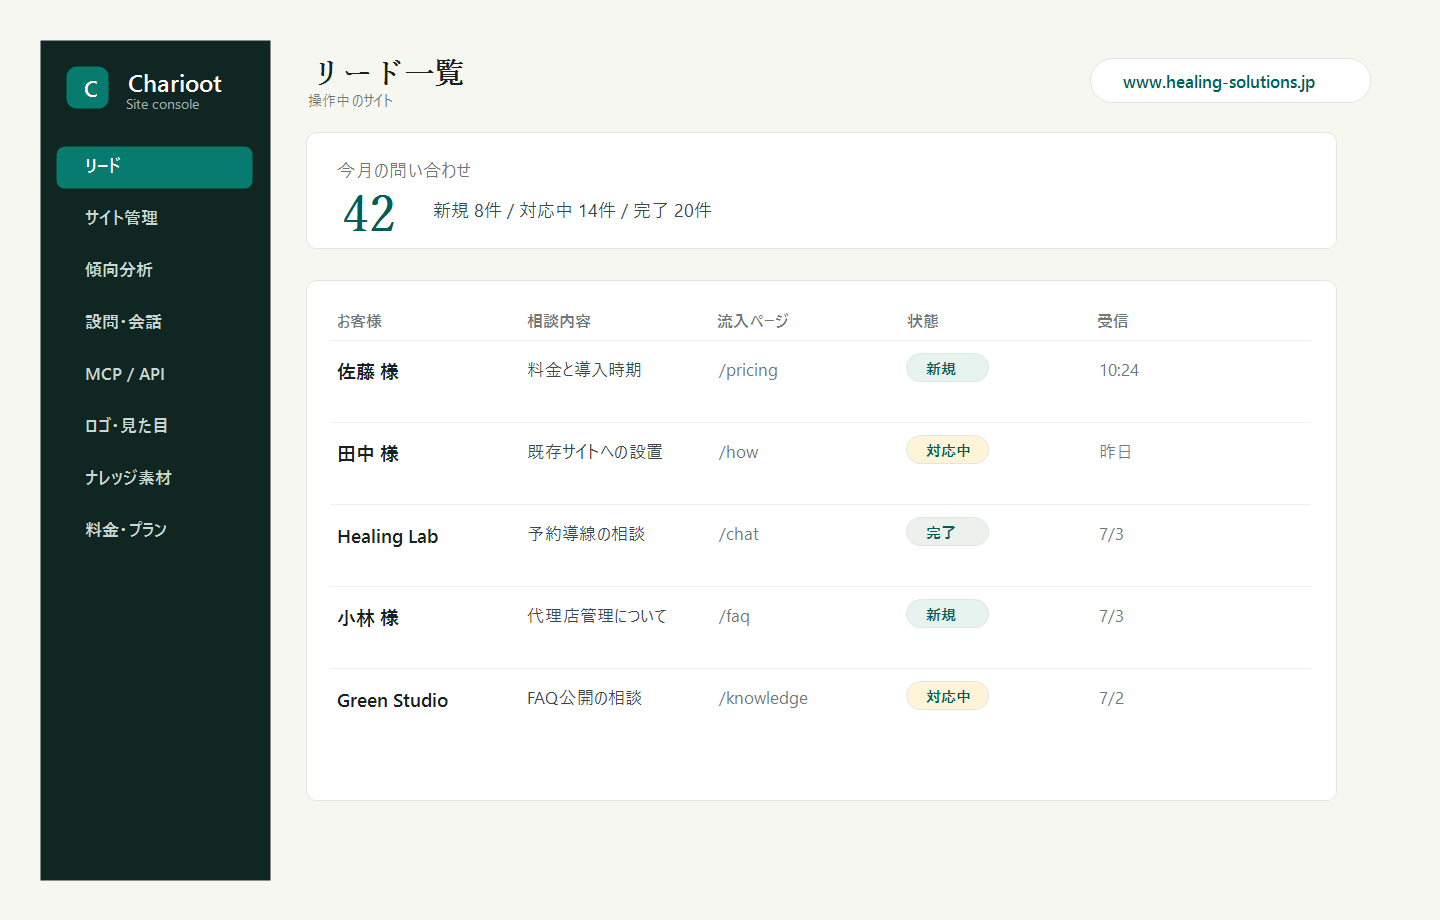
Task: Click 予約導線の相談 inquiry text
Action: (x=586, y=534)
